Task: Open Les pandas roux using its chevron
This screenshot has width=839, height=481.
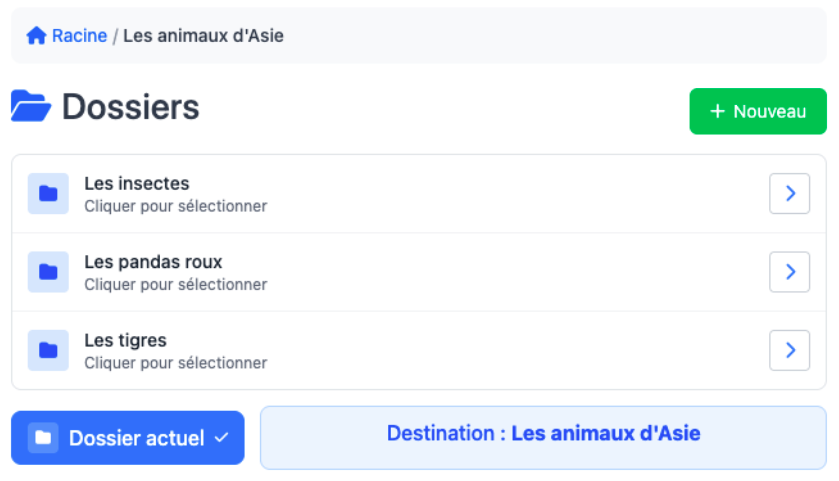Action: (x=789, y=272)
